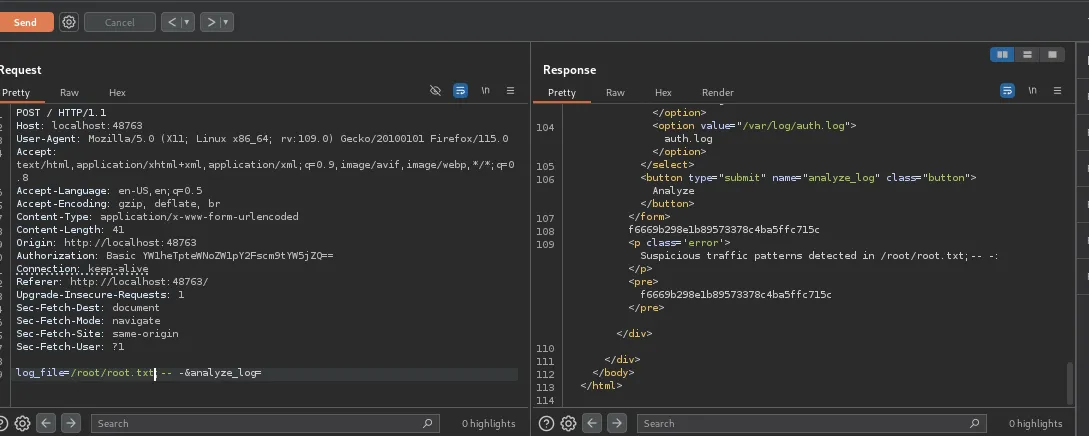Go to previous match in Response search

pyautogui.click(x=592, y=423)
